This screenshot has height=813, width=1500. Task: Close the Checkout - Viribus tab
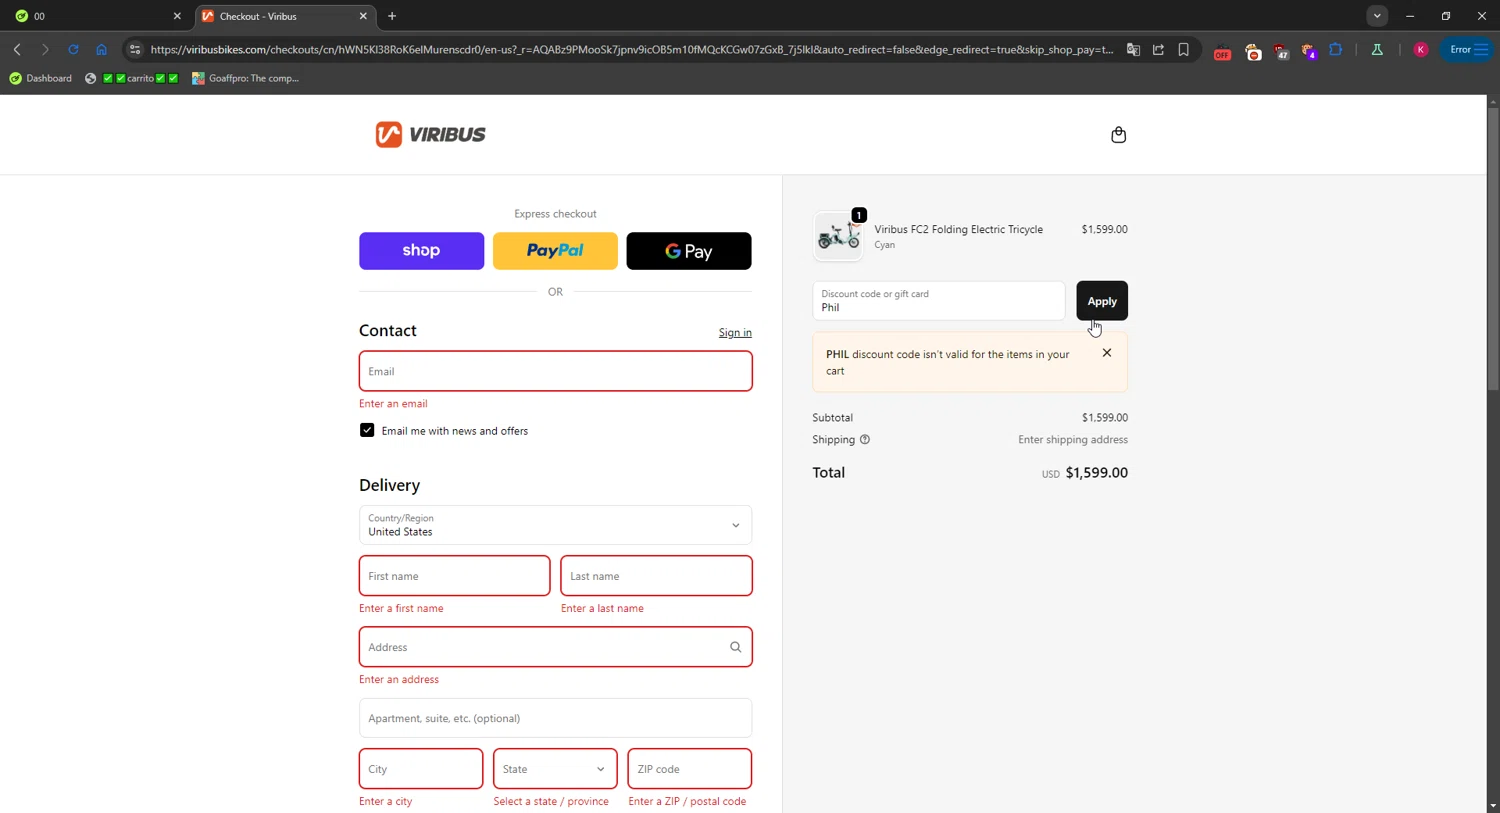click(x=363, y=16)
